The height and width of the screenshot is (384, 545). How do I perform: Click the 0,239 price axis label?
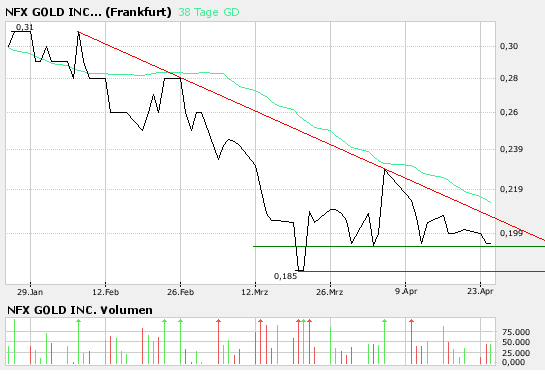click(511, 149)
